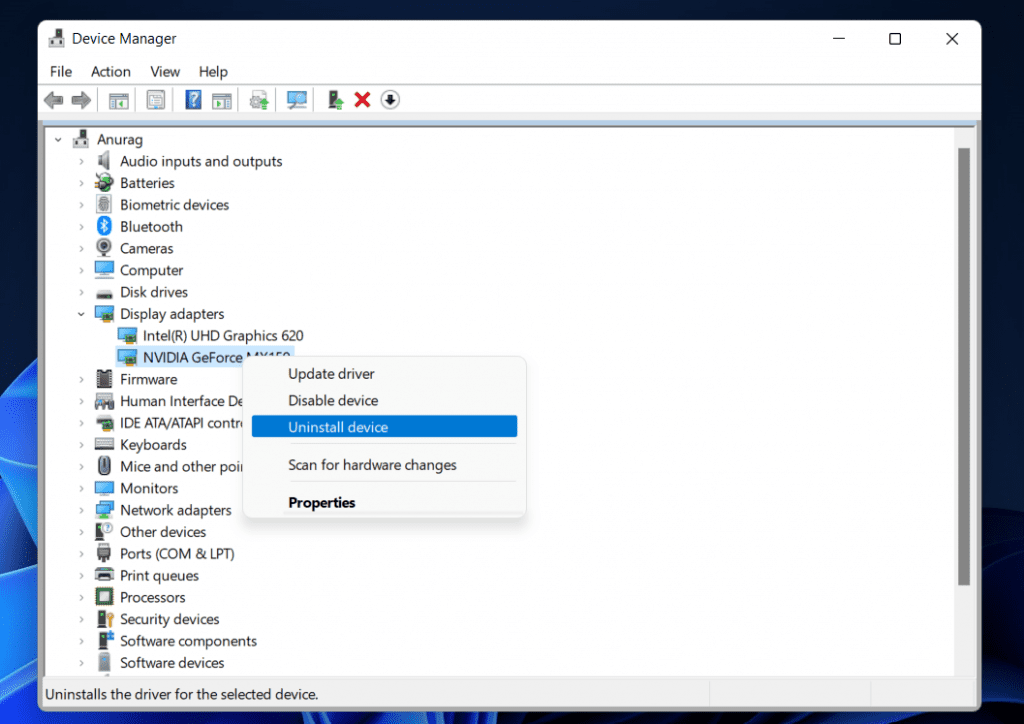Select the NVIDIA GeForce MX150 device
The image size is (1024, 724).
pyautogui.click(x=210, y=357)
